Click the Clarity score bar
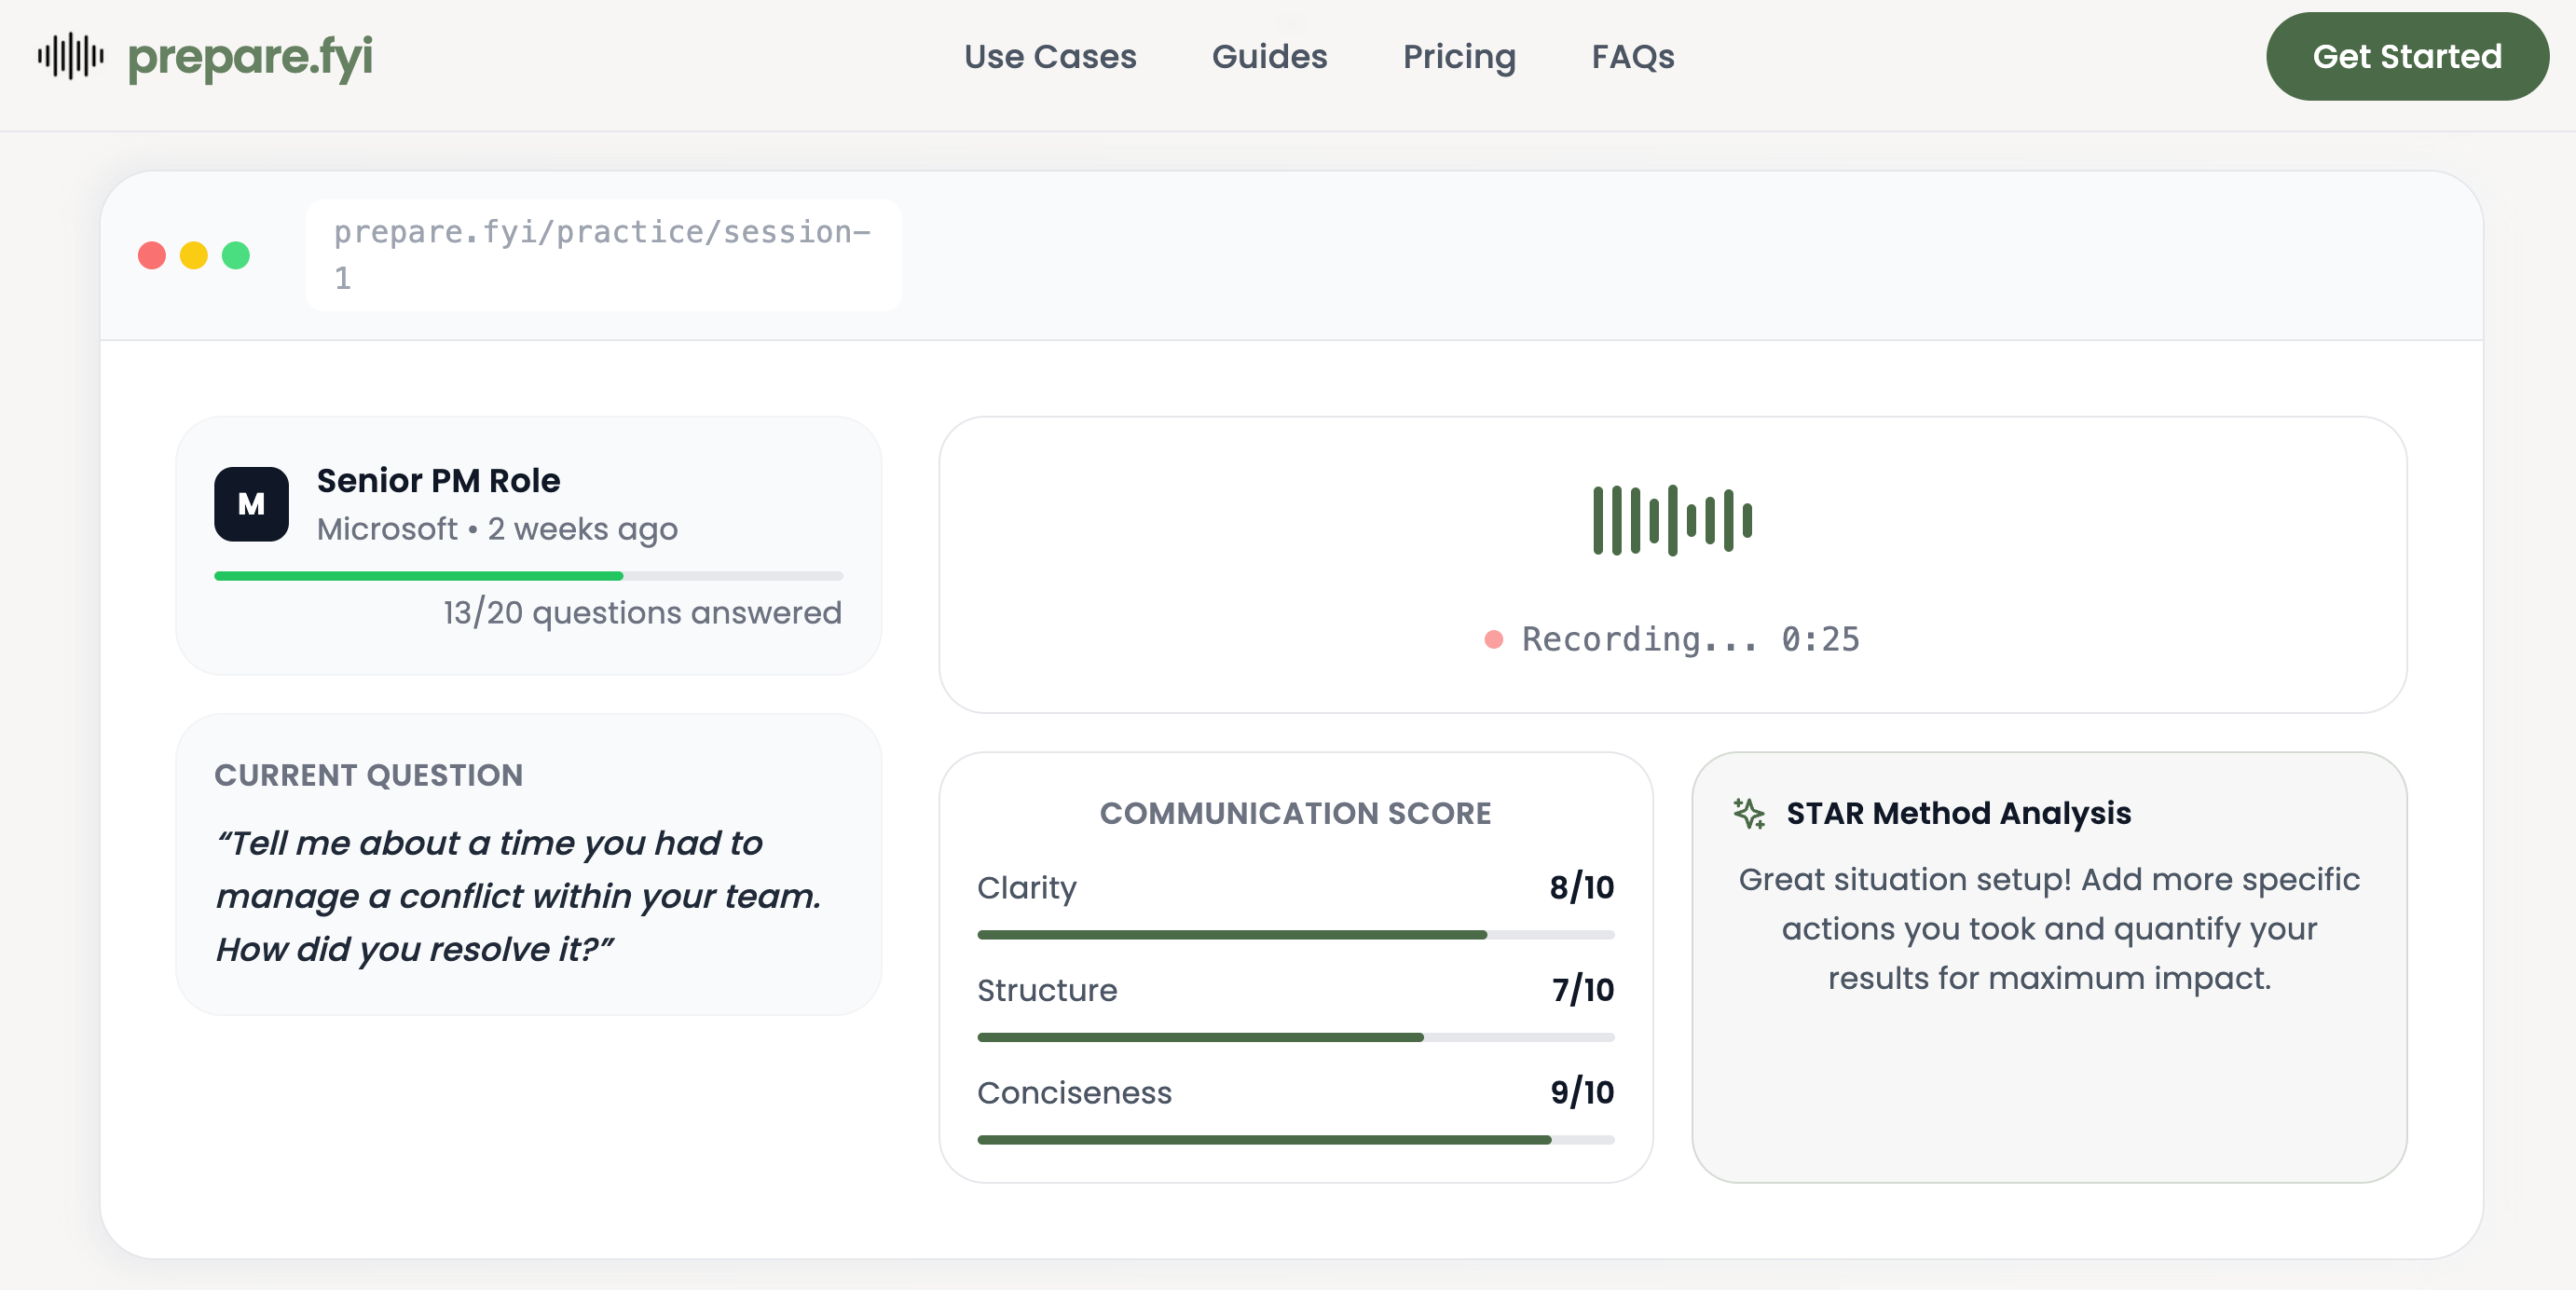 [x=1295, y=935]
